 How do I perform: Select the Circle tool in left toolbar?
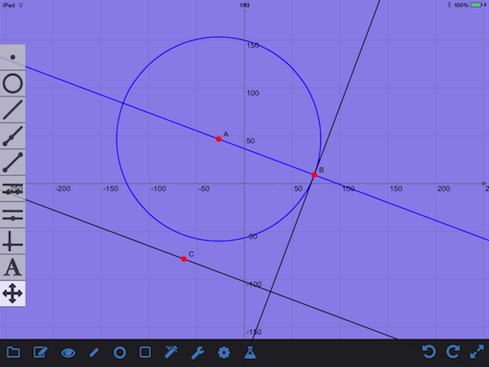coord(13,83)
